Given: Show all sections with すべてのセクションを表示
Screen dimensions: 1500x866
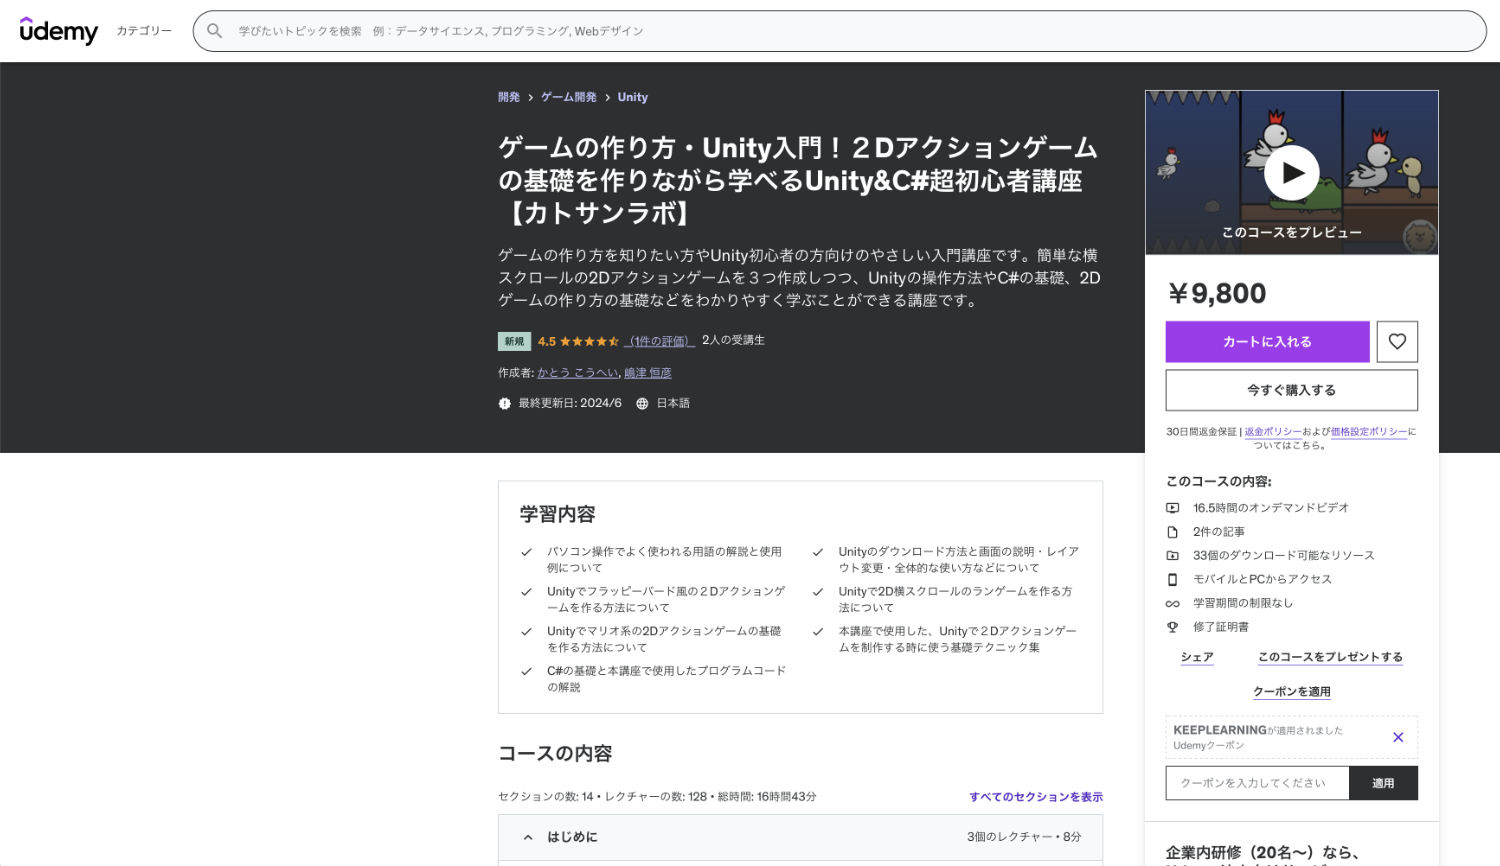Looking at the screenshot, I should [x=1036, y=797].
